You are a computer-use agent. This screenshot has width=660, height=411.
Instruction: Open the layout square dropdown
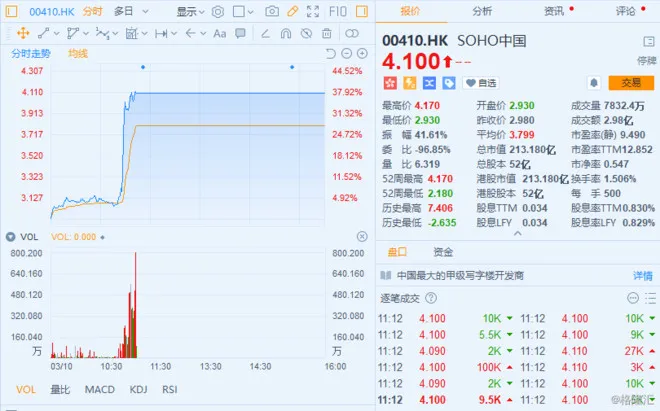[243, 12]
